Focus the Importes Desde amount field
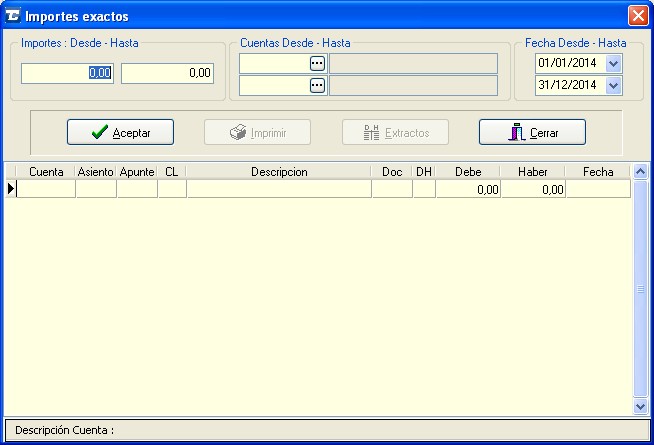The image size is (654, 445). coord(67,73)
